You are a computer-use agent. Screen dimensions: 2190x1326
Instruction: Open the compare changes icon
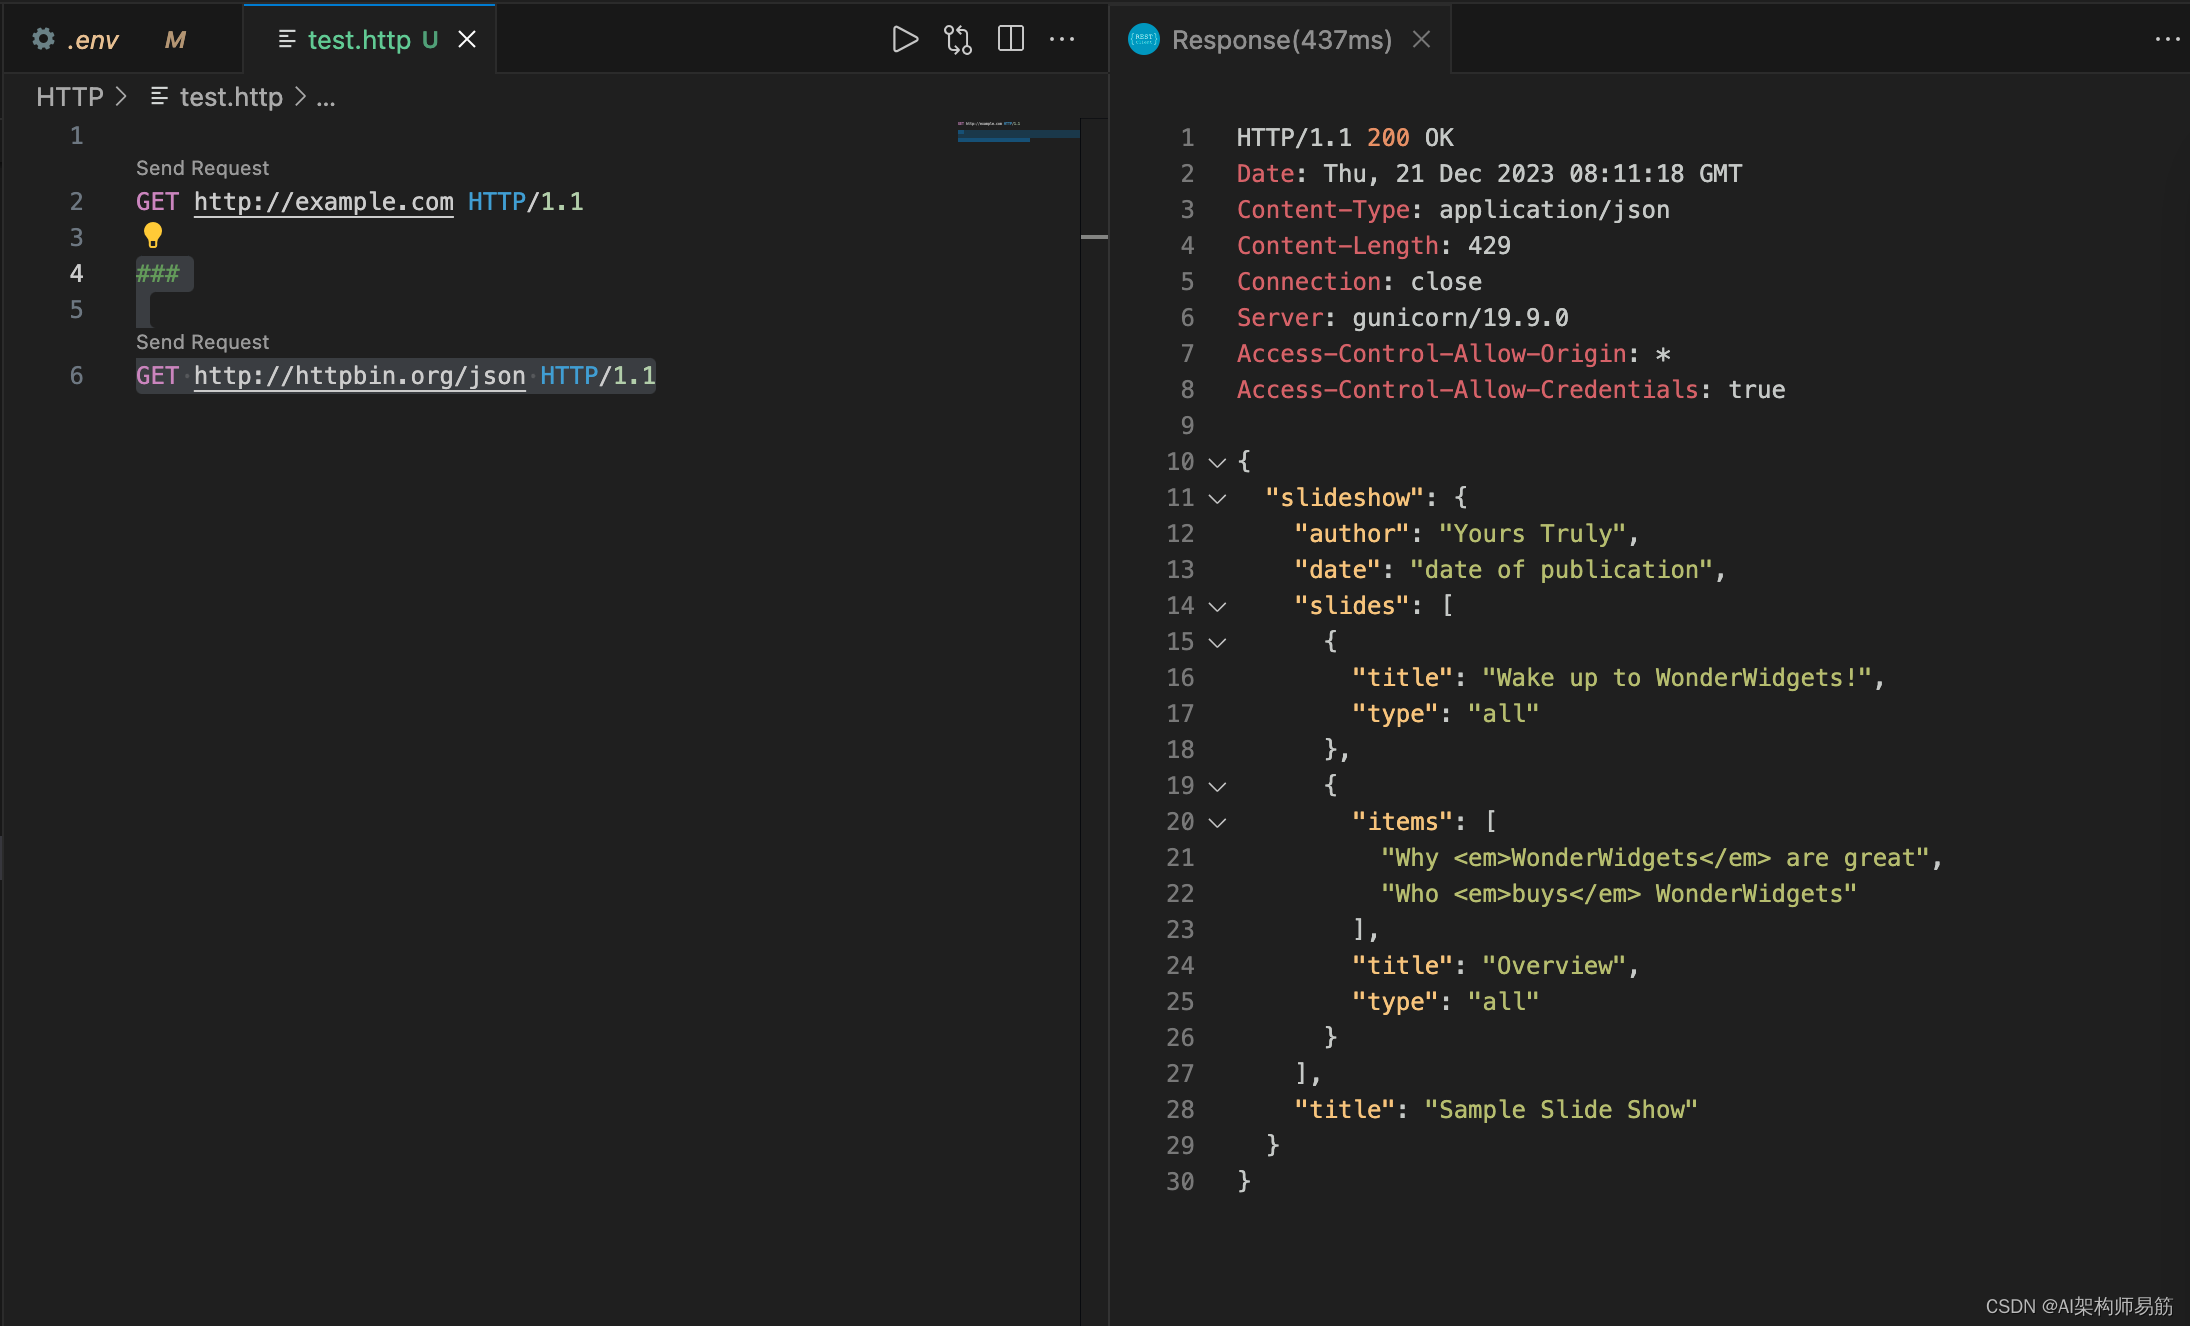[957, 40]
